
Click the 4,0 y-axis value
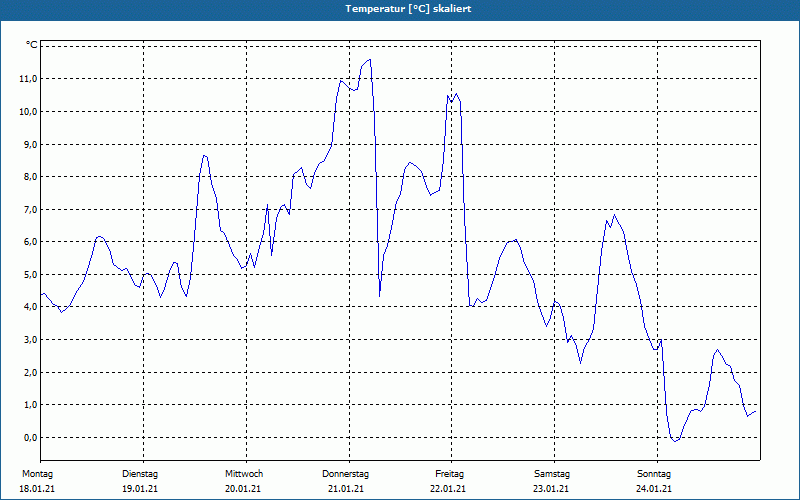[30, 307]
